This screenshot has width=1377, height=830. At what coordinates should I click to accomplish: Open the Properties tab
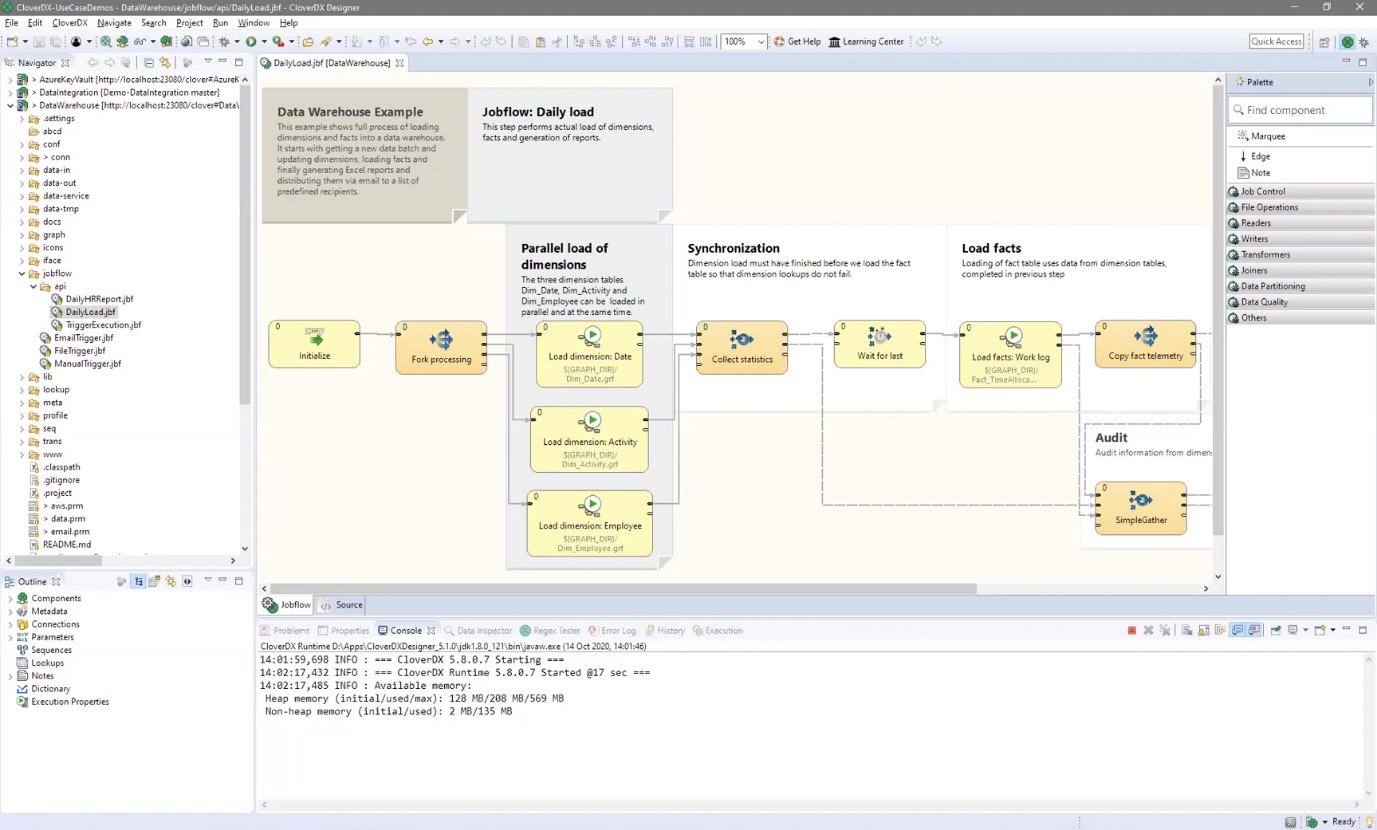343,631
